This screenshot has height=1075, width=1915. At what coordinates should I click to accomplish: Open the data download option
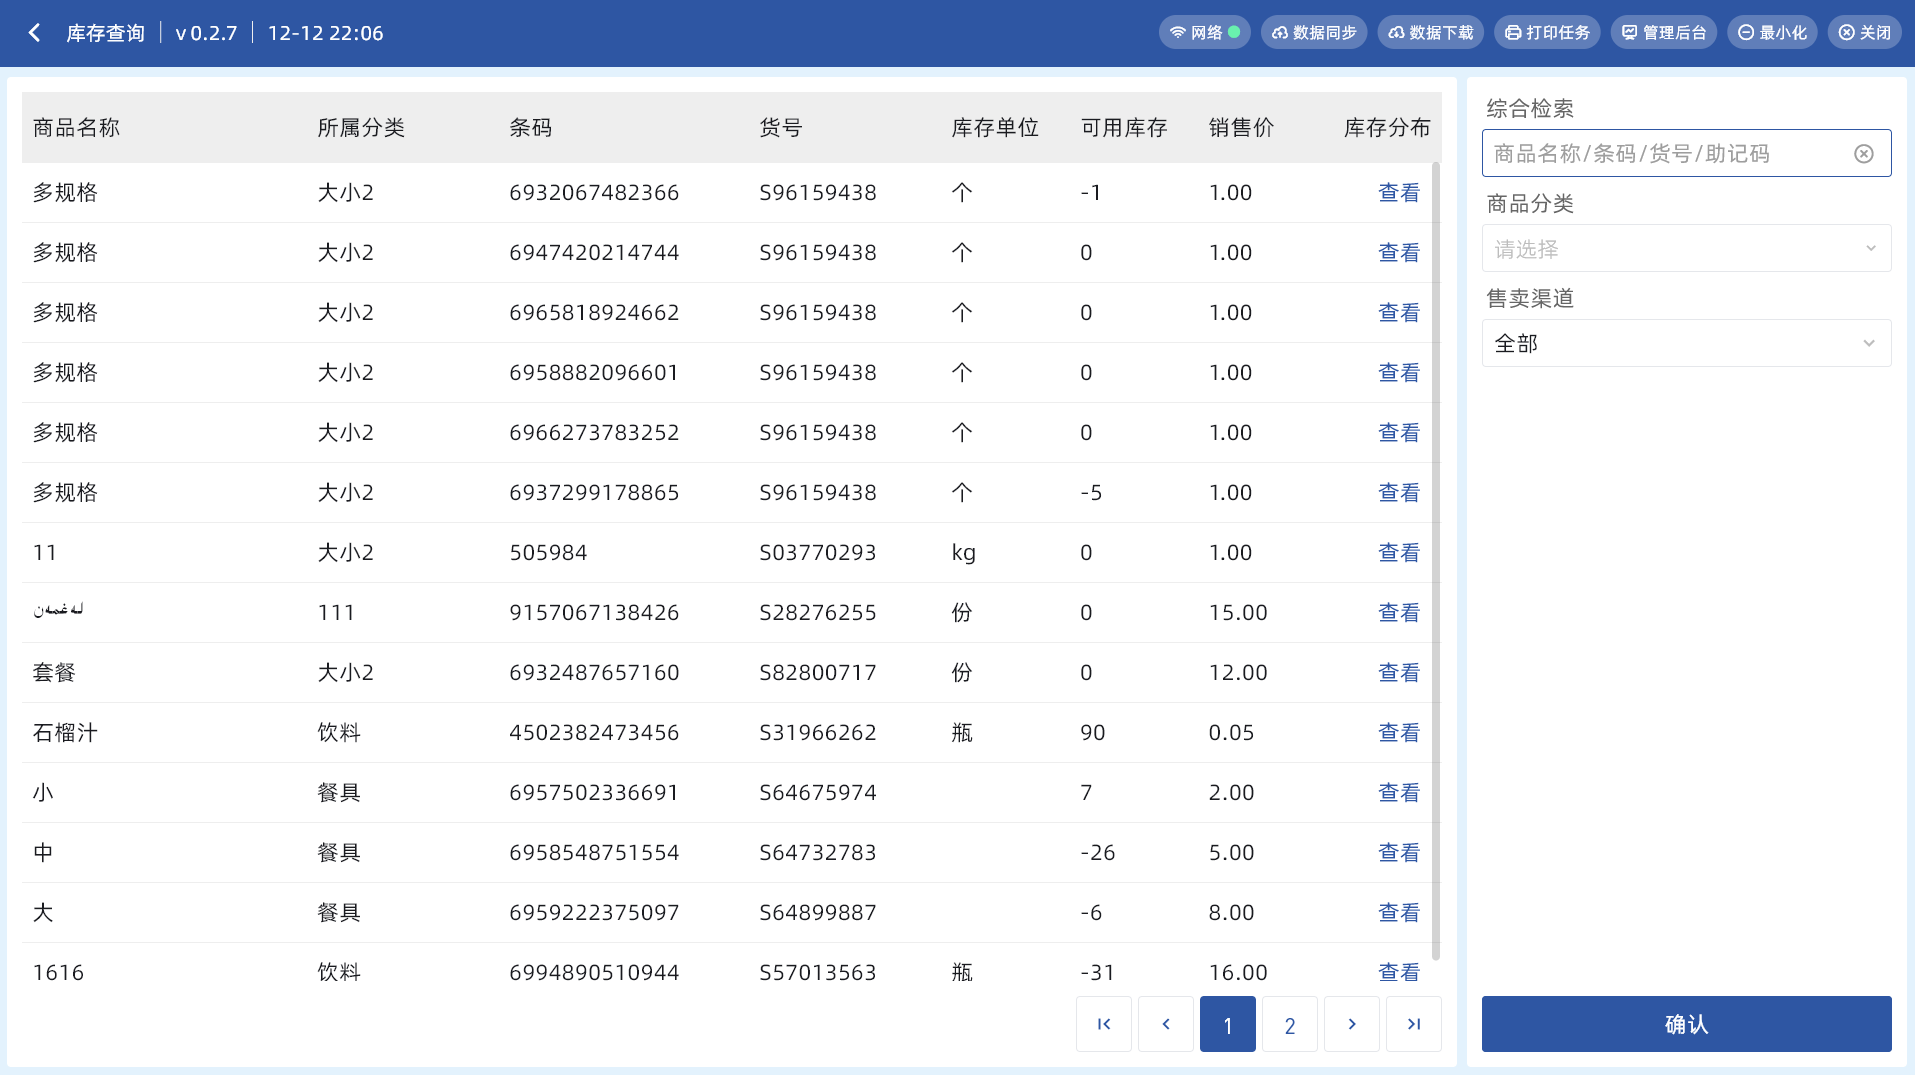coord(1430,33)
